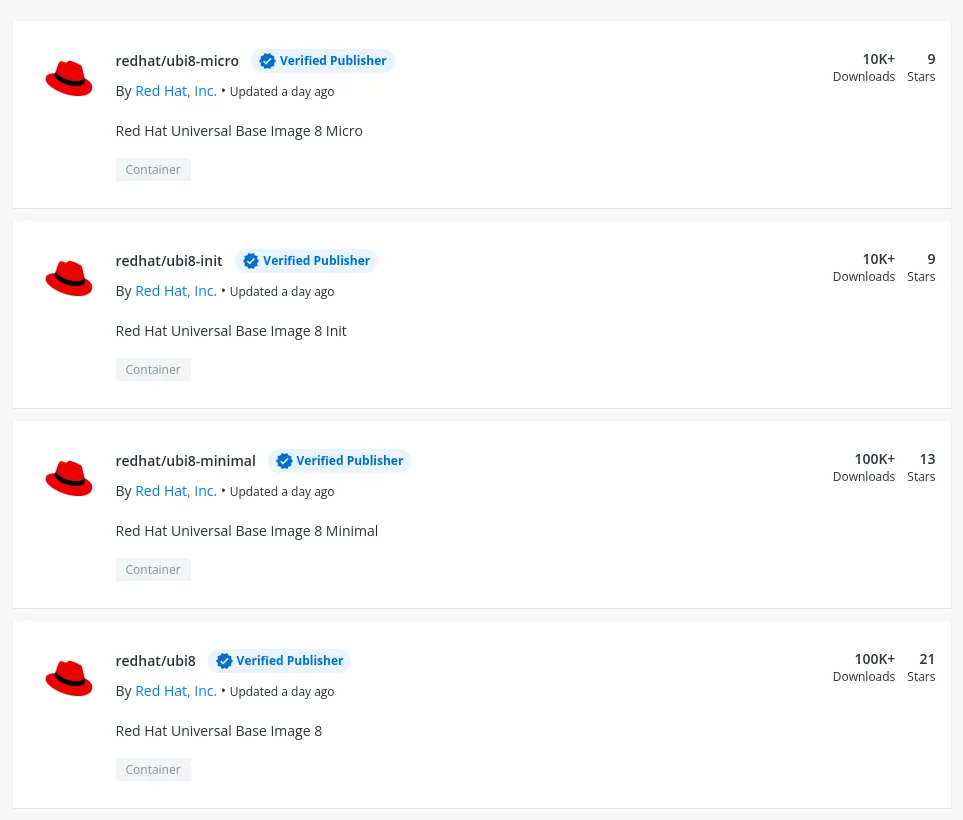
Task: Click the Red Hat logo for ubi8-minimal
Action: (68, 477)
